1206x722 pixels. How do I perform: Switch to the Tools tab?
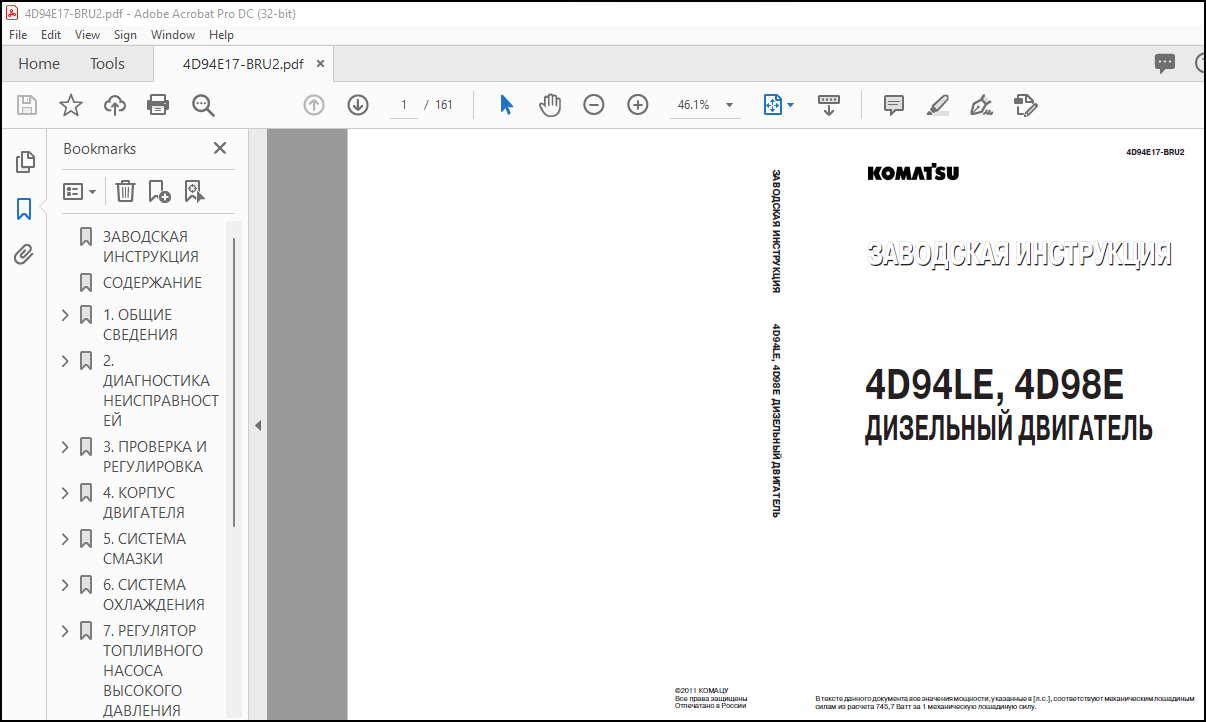(x=107, y=64)
